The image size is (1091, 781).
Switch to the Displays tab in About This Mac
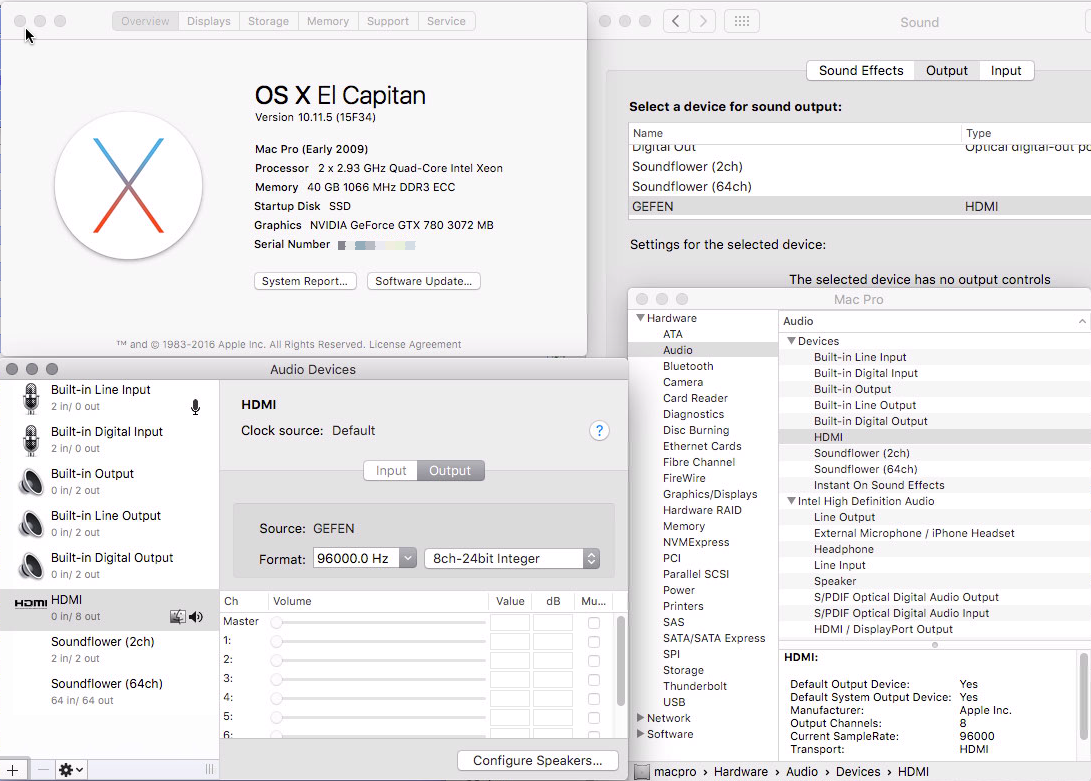[209, 22]
